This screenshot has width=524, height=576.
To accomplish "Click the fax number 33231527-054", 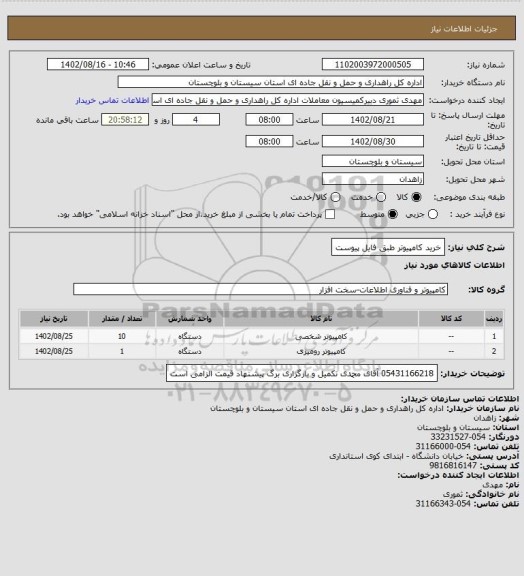I will coord(458,437).
